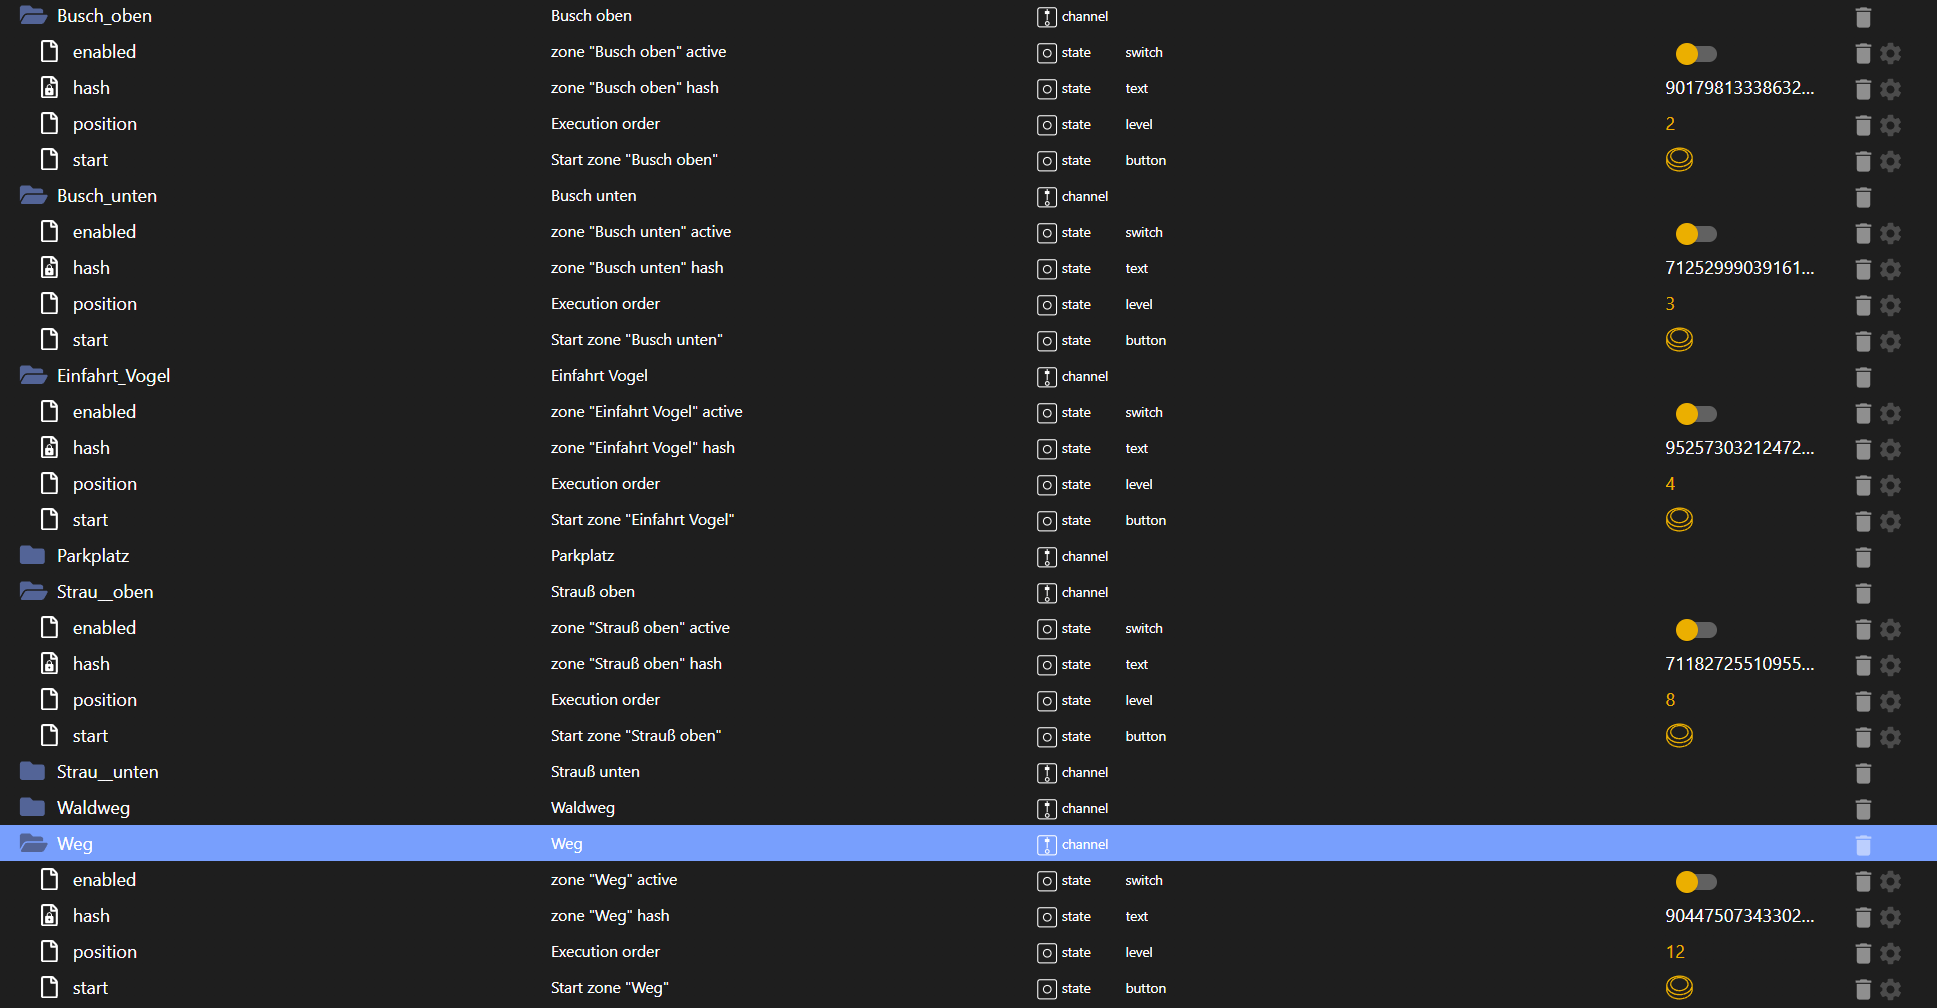Click the Start zone "Strauß oben" name
Viewport: 1937px width, 1008px height.
636,736
